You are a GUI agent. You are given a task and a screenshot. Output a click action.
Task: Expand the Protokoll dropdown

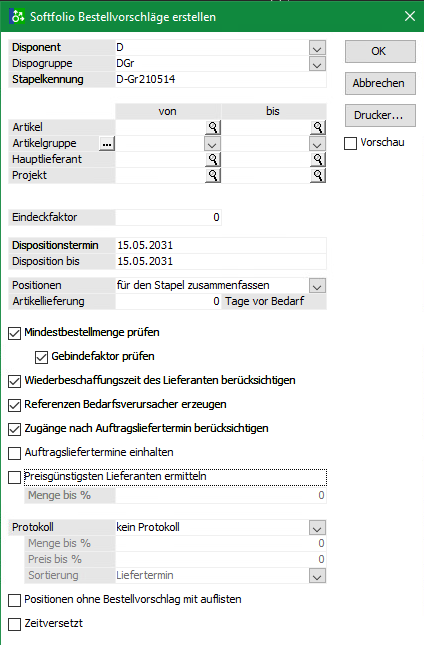click(317, 528)
